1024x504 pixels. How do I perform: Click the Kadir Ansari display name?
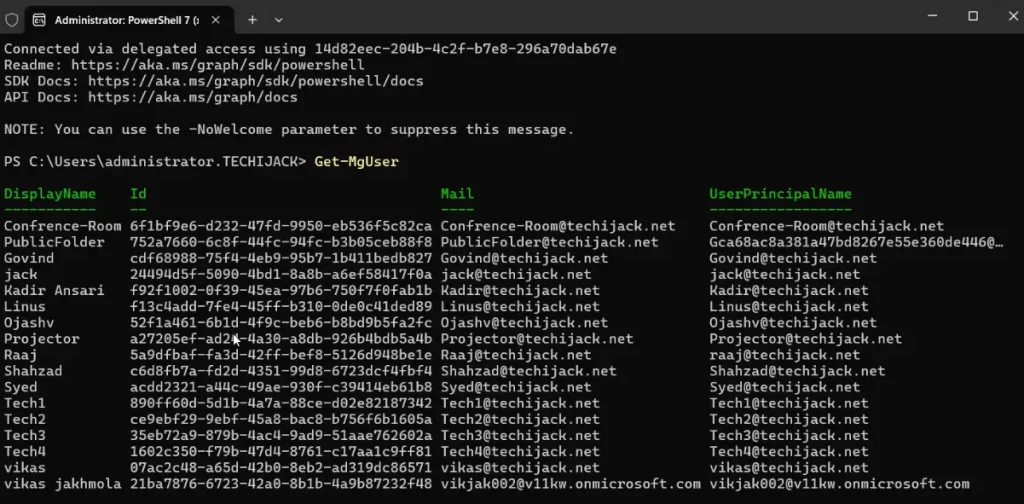click(x=54, y=290)
